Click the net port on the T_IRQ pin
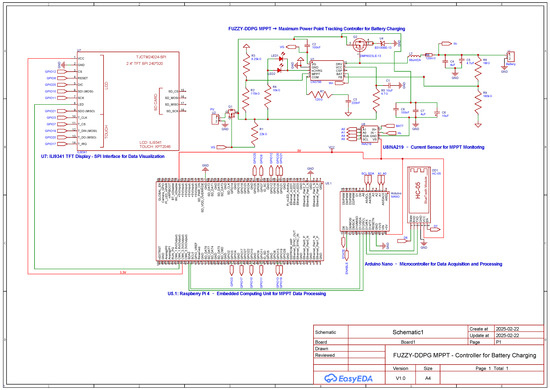550x390 pixels. tap(61, 144)
